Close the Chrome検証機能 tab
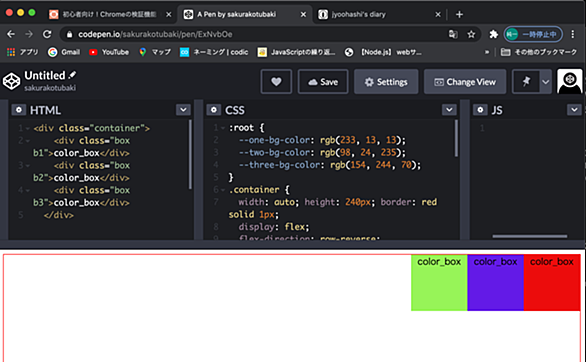This screenshot has height=362, width=586. 169,15
